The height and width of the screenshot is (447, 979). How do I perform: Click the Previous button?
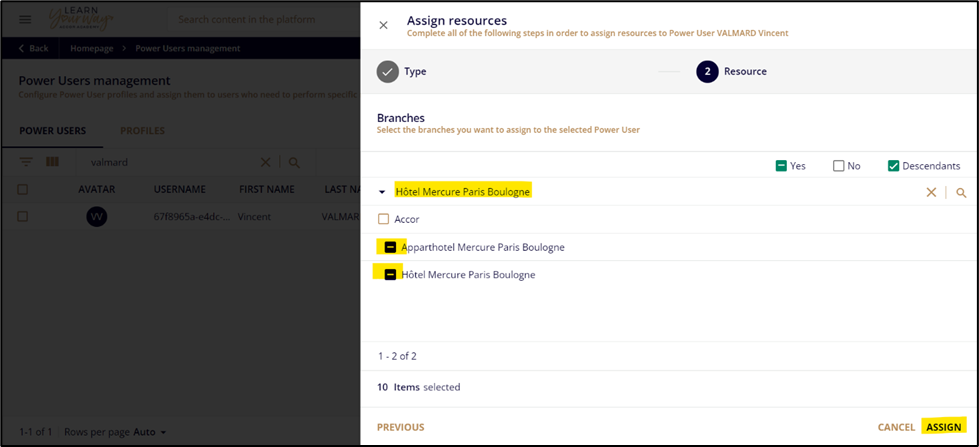(x=400, y=428)
